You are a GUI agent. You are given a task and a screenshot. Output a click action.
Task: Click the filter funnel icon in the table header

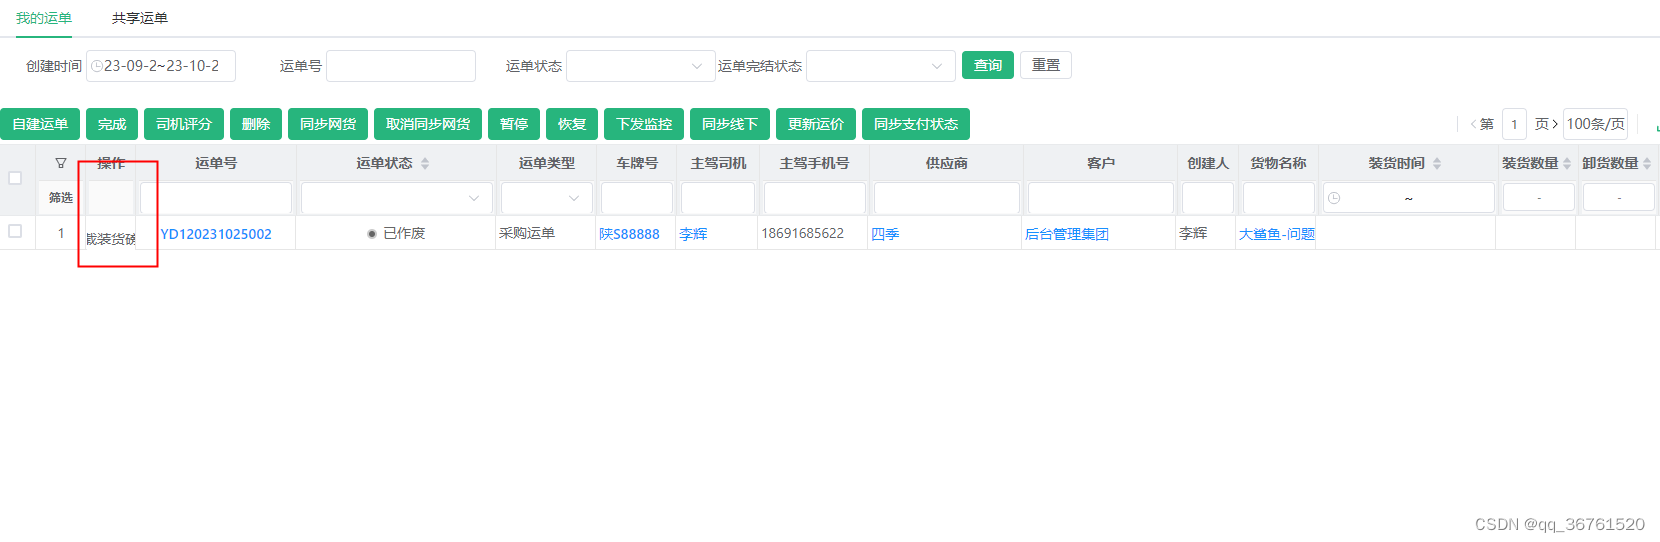(x=61, y=163)
